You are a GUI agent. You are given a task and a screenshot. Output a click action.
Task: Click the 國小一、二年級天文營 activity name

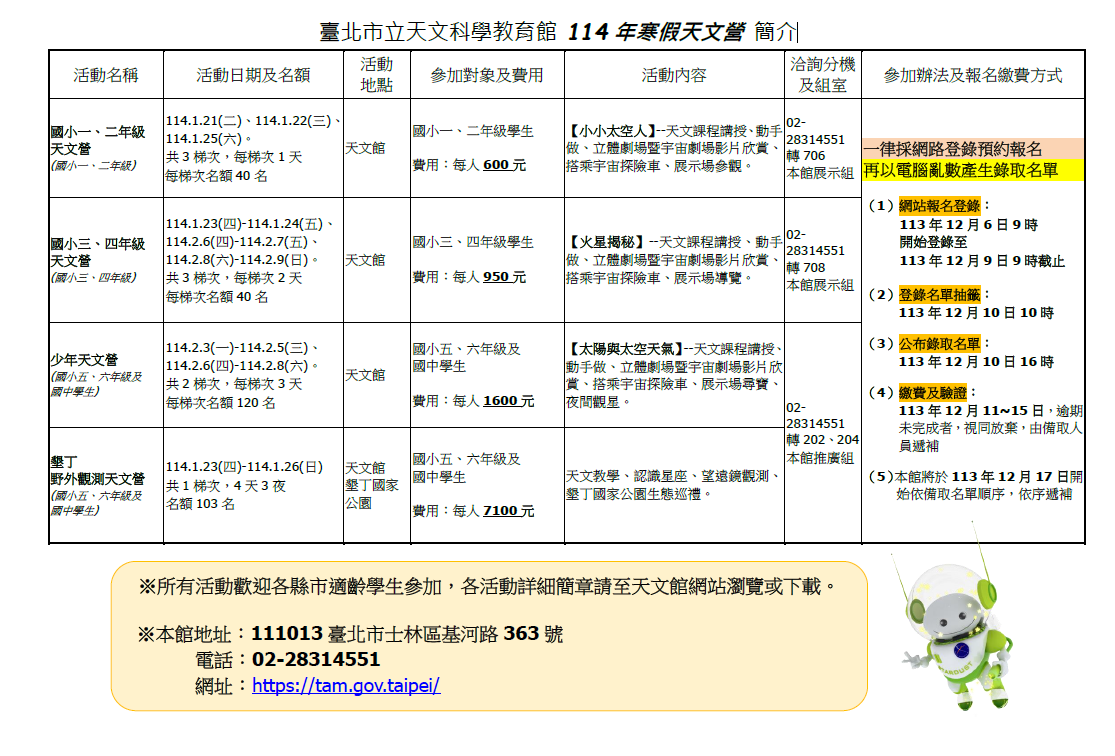(98, 139)
